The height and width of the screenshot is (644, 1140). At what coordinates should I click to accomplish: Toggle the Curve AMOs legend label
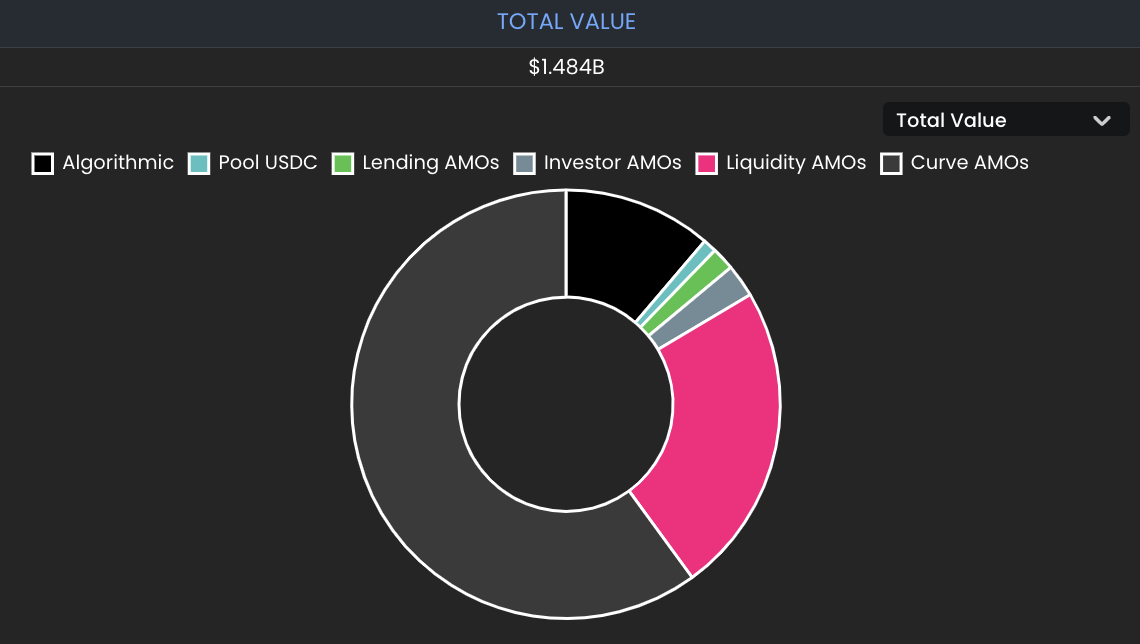pyautogui.click(x=969, y=163)
